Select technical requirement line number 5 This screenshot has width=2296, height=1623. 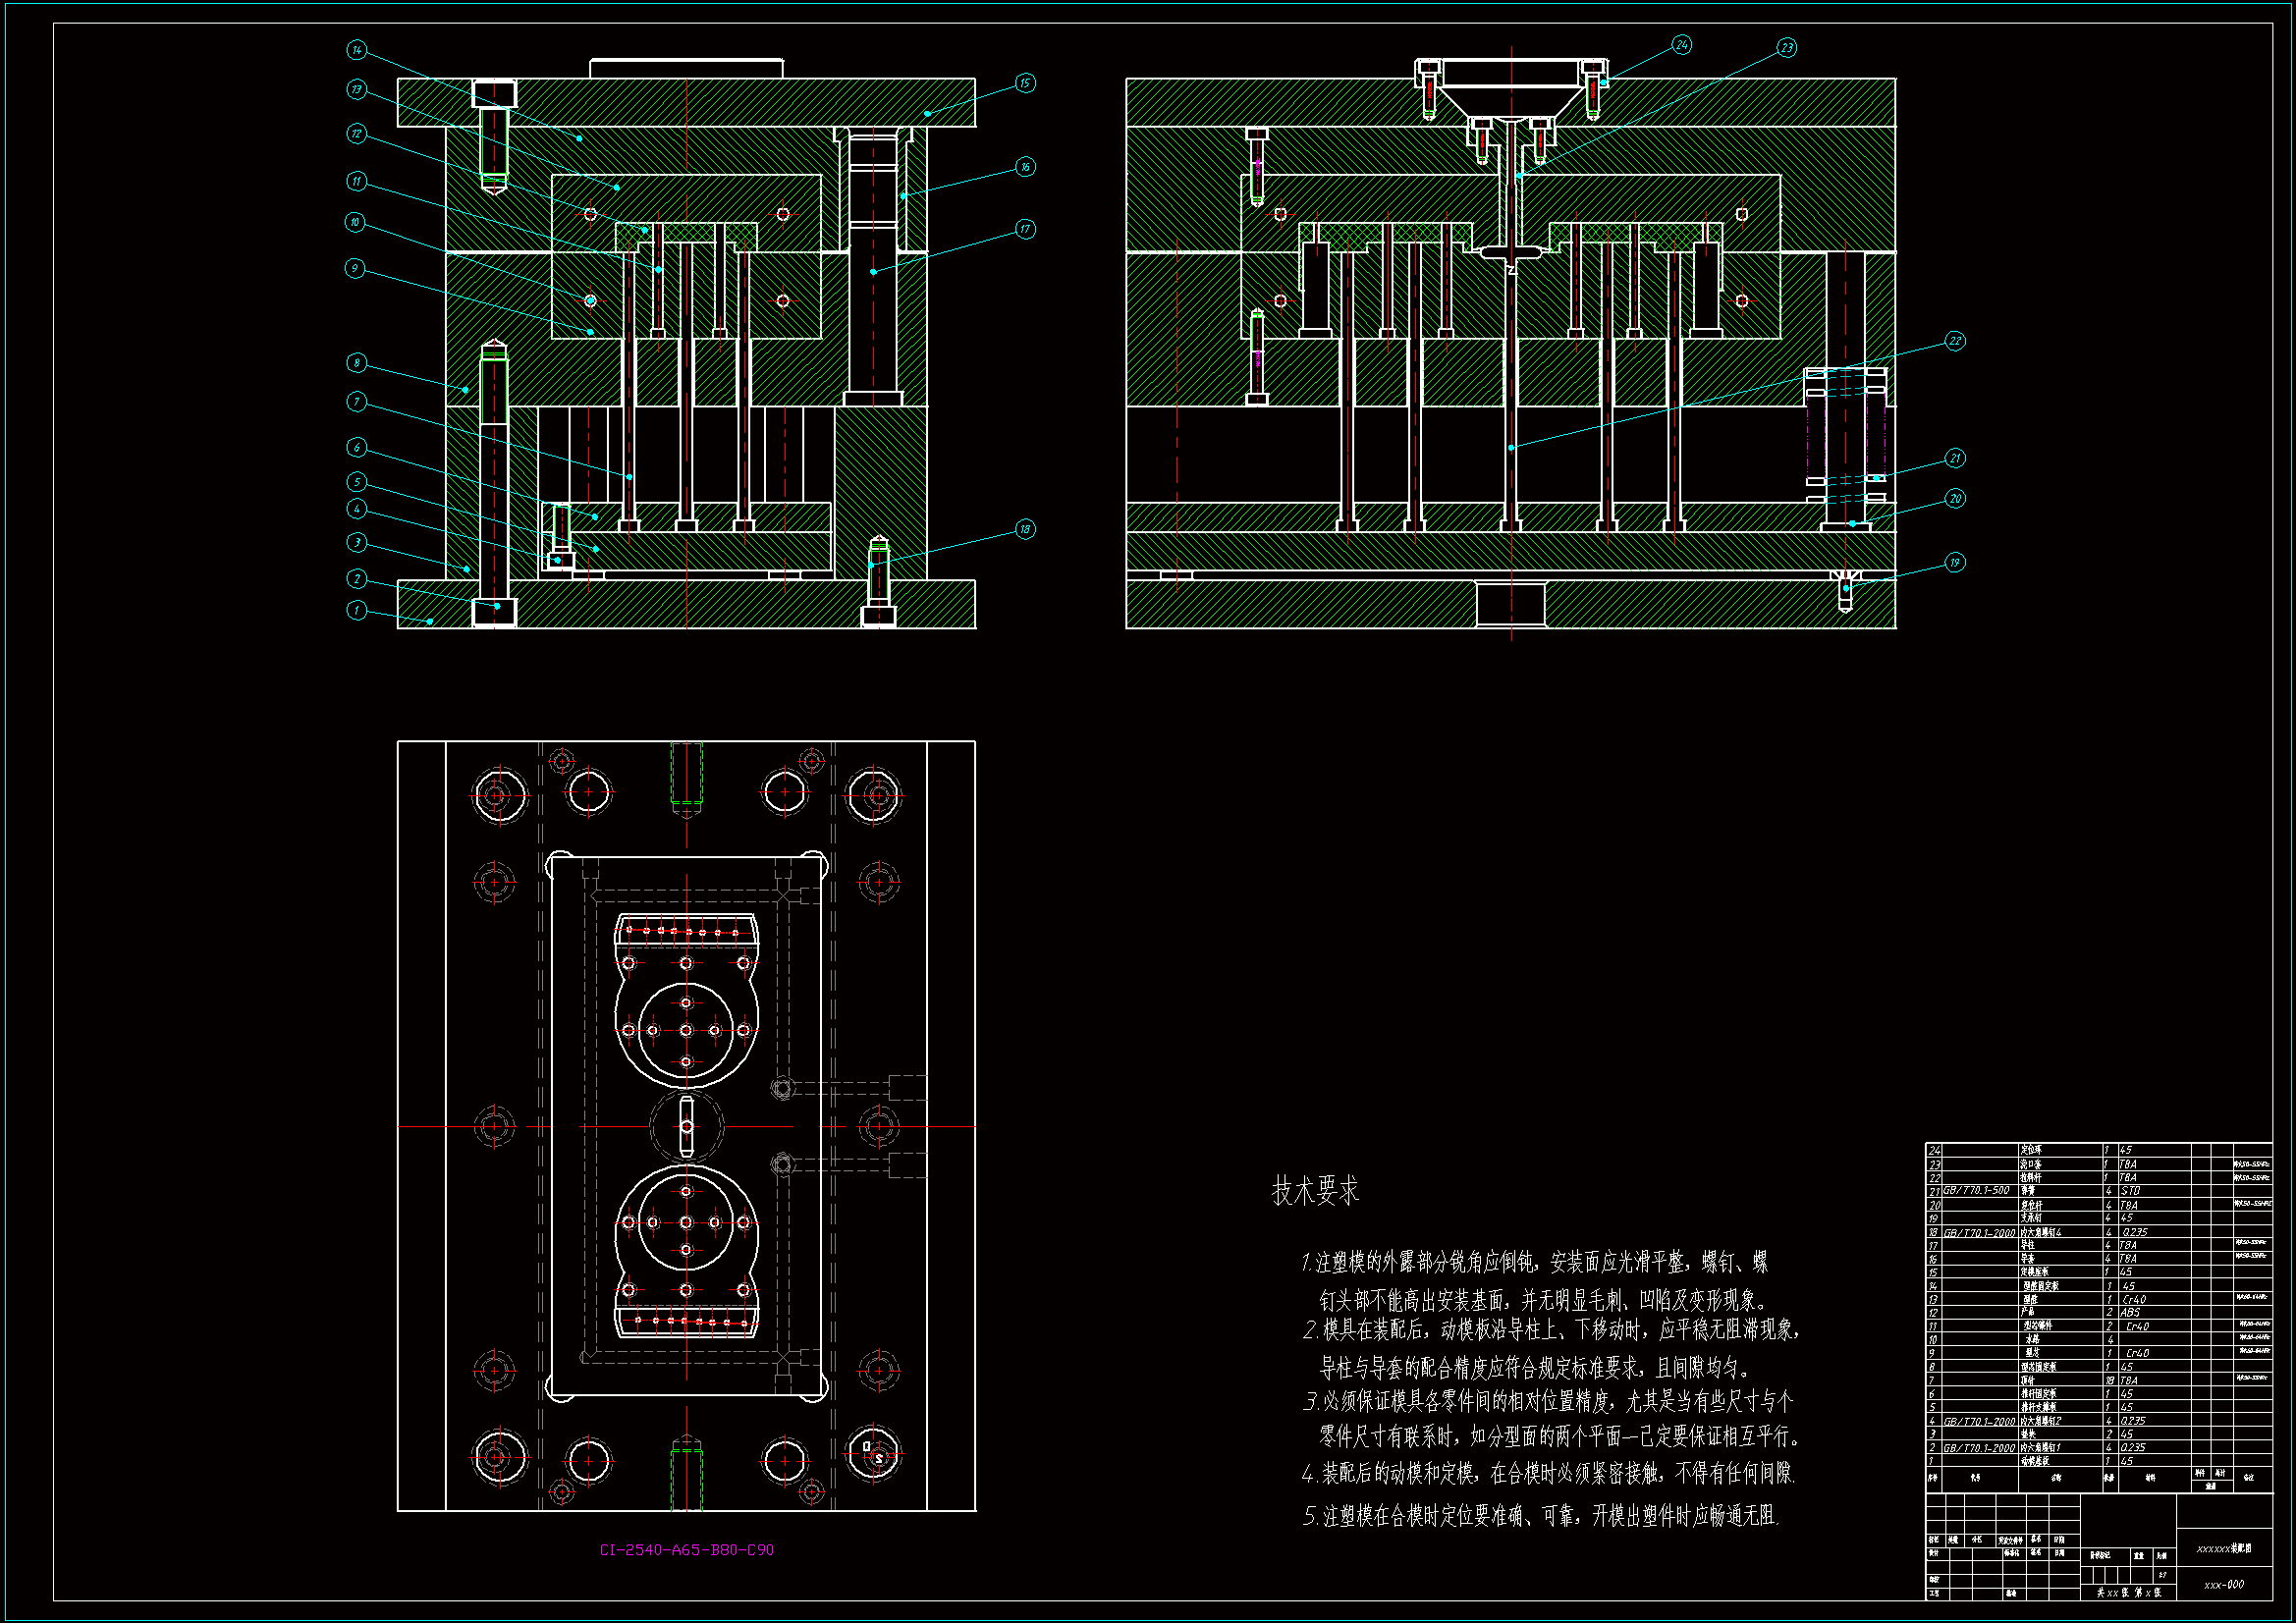[x=1540, y=1517]
